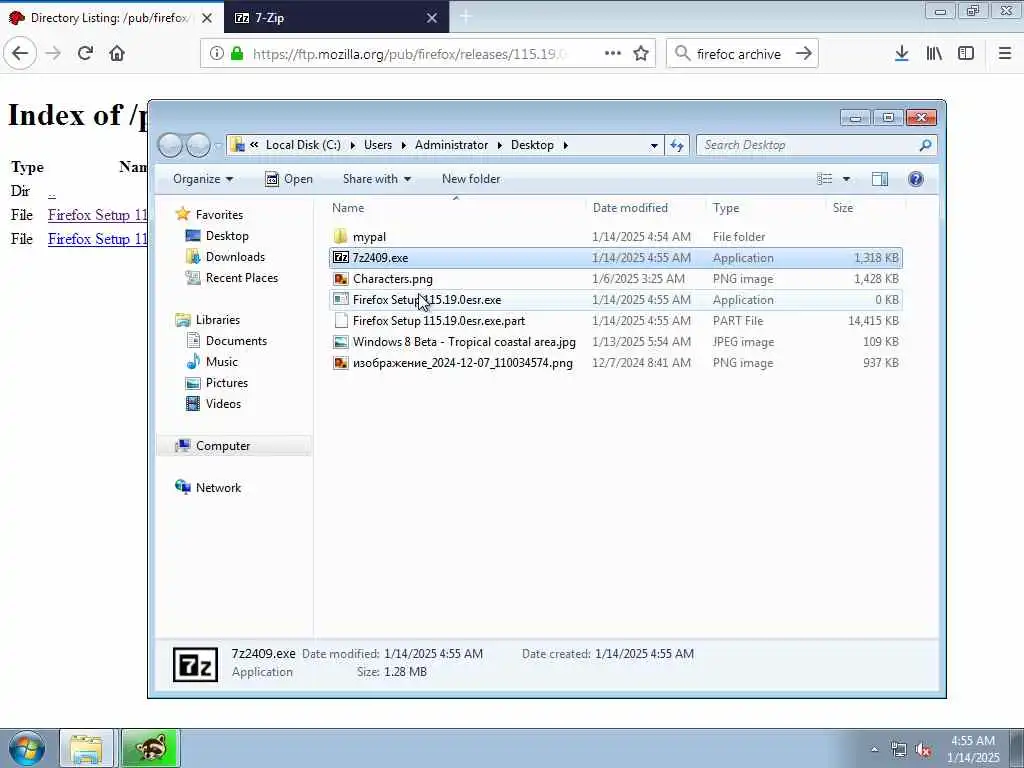Screen dimensions: 1024x768
Task: Expand the arrow after Desktop breadcrumb
Action: pyautogui.click(x=566, y=145)
